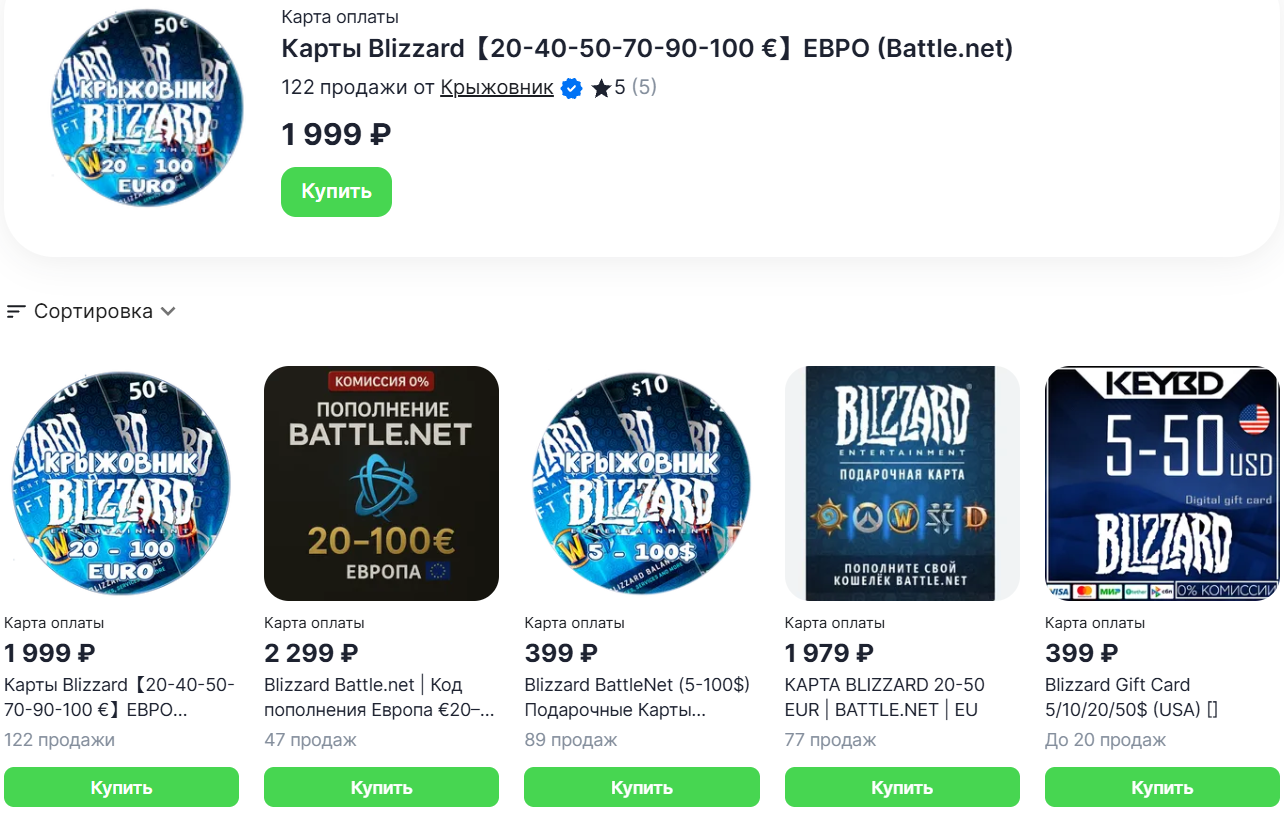Buy the 1 979 ₽ Blizzard 20-50 EUR
This screenshot has height=813, width=1284.
click(902, 787)
